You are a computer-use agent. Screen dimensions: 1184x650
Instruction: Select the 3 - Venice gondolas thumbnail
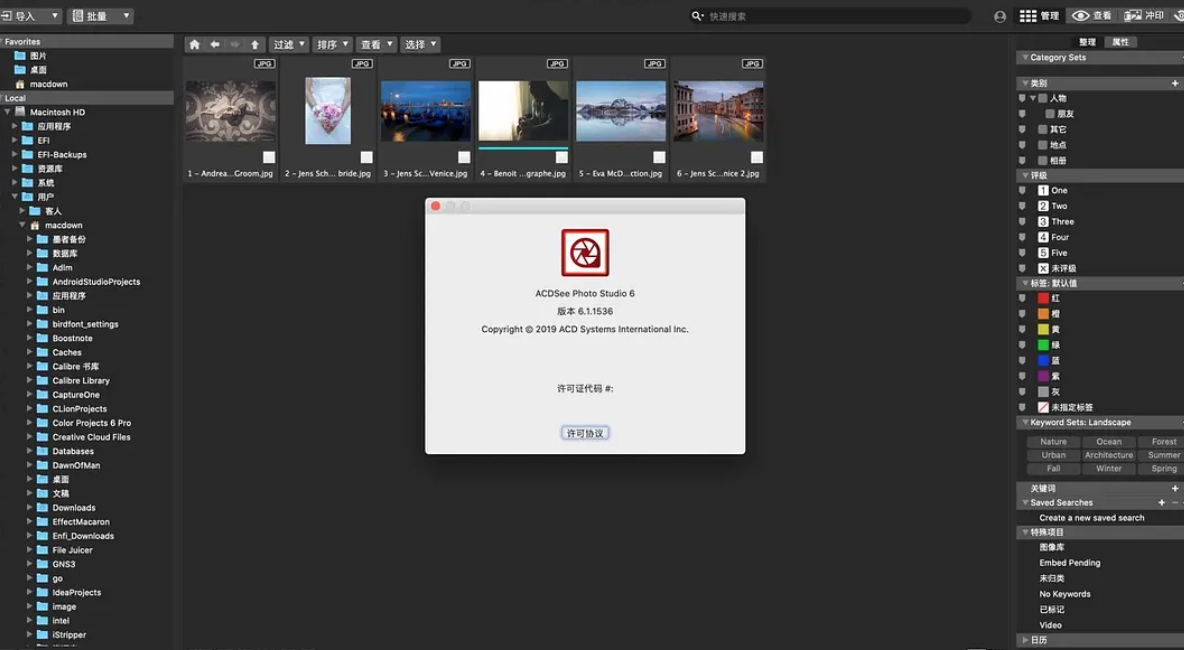pyautogui.click(x=425, y=111)
